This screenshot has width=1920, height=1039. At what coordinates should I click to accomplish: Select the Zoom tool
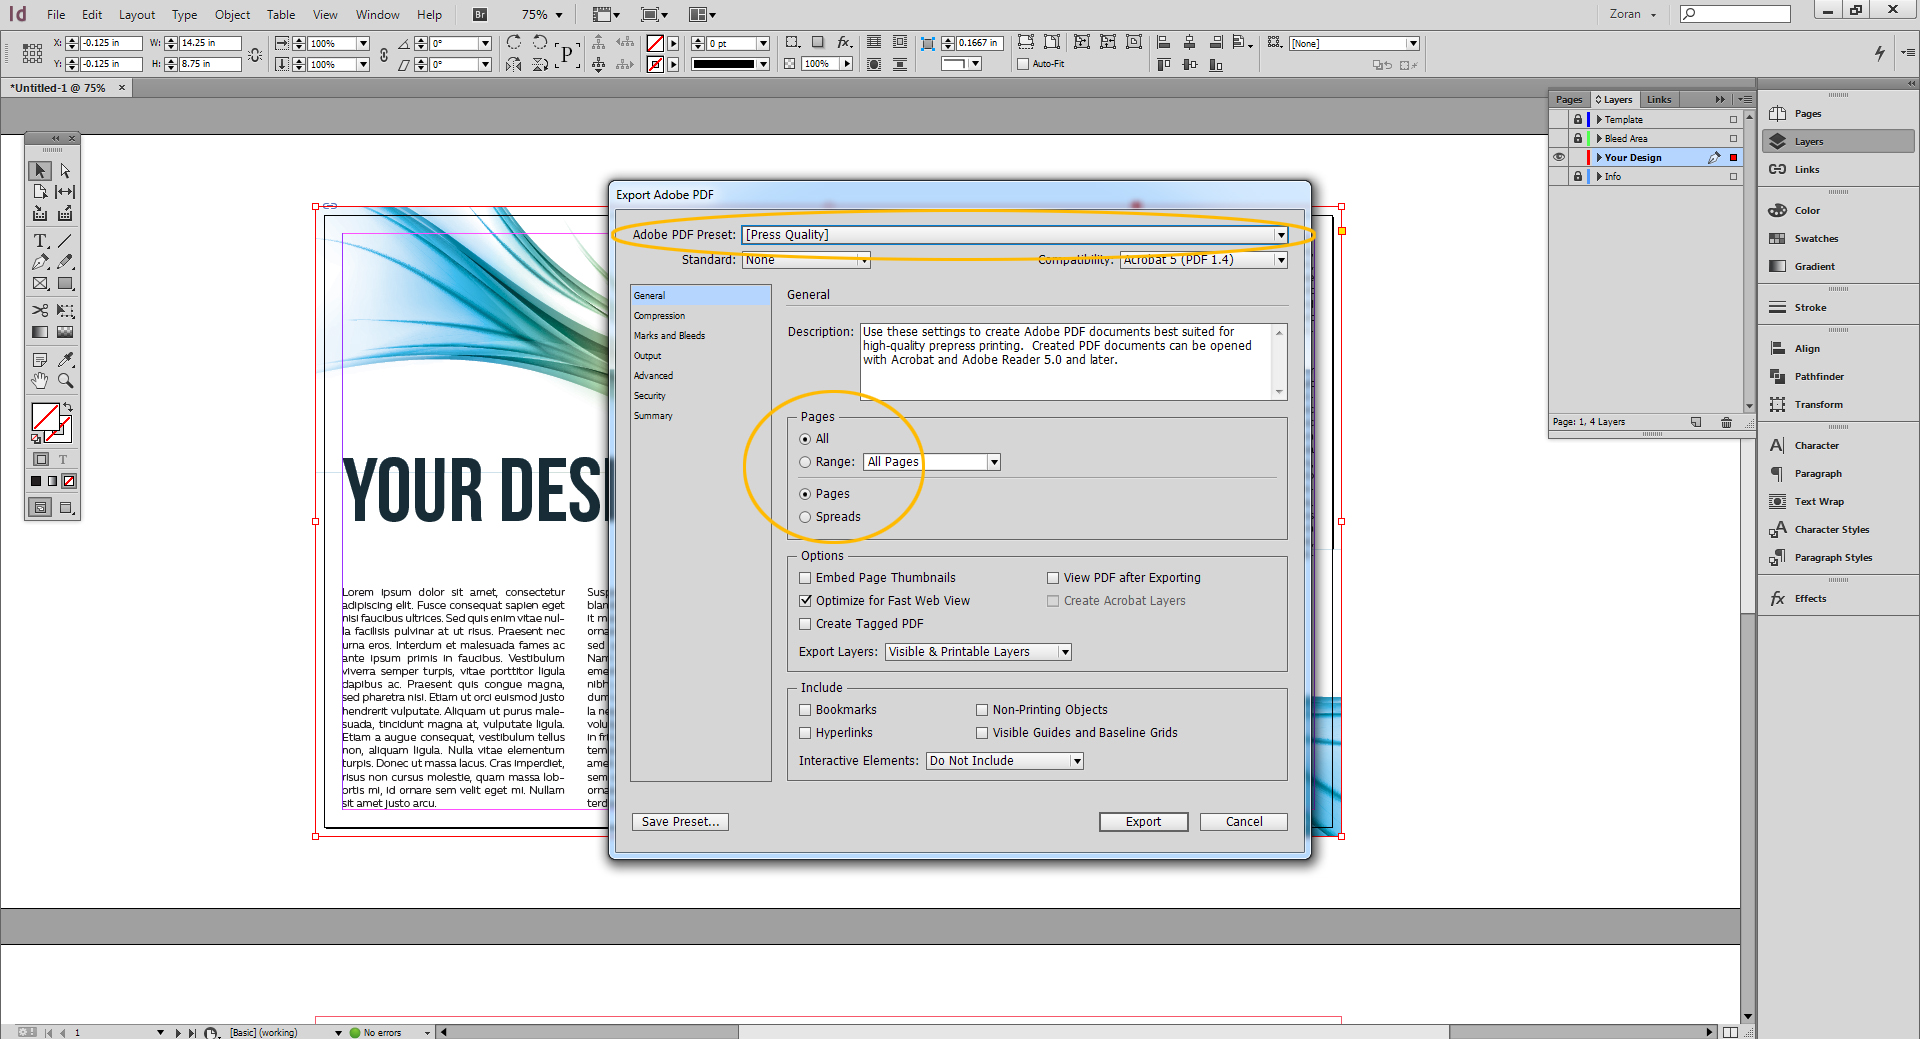(65, 380)
